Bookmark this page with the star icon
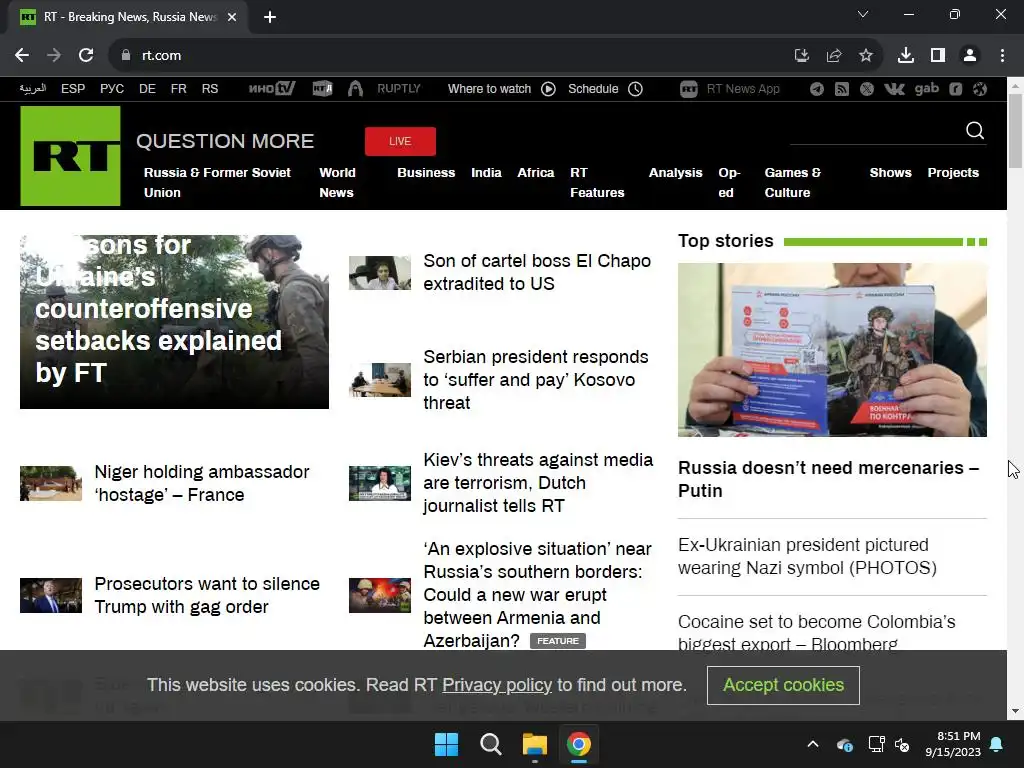 coord(865,56)
